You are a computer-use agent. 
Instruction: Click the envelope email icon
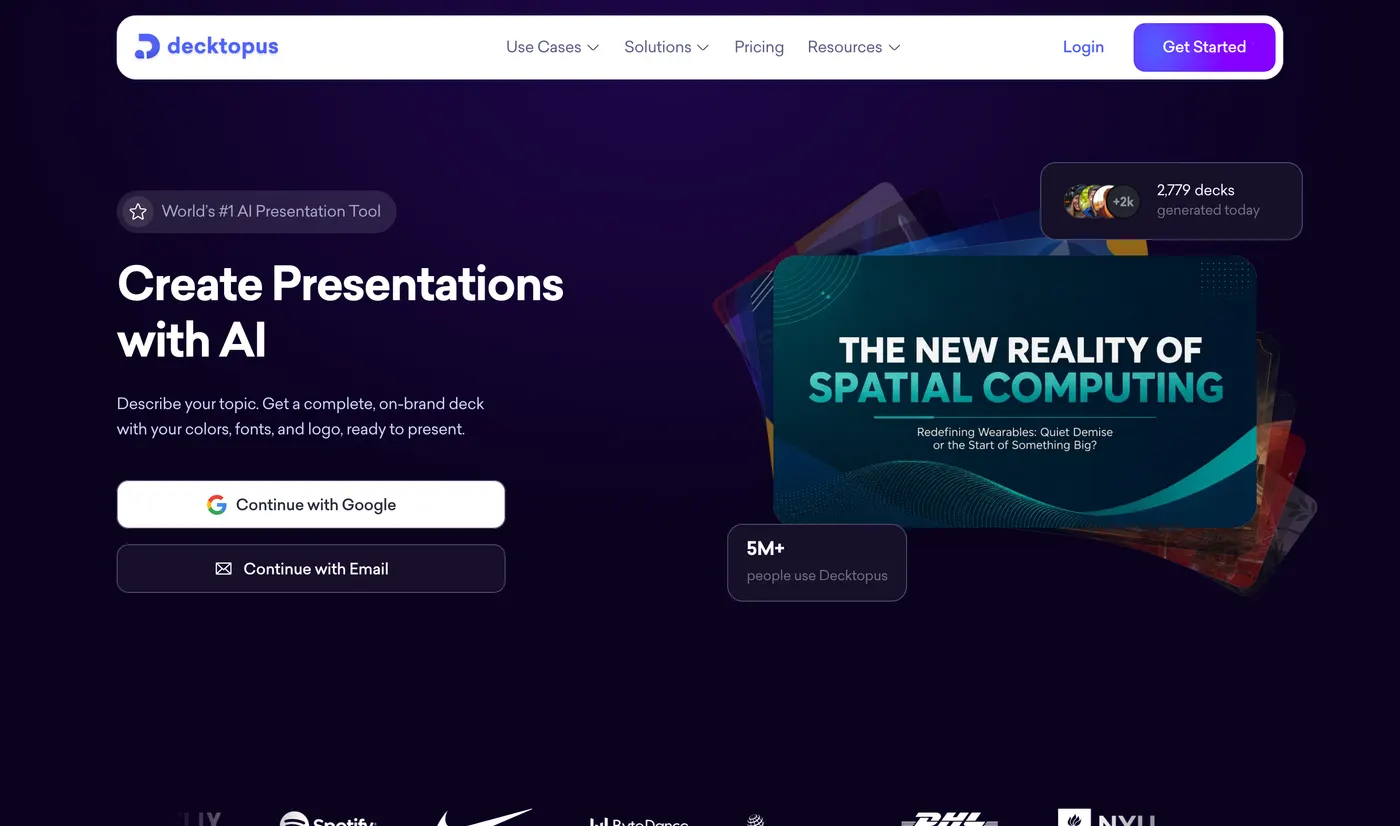223,569
